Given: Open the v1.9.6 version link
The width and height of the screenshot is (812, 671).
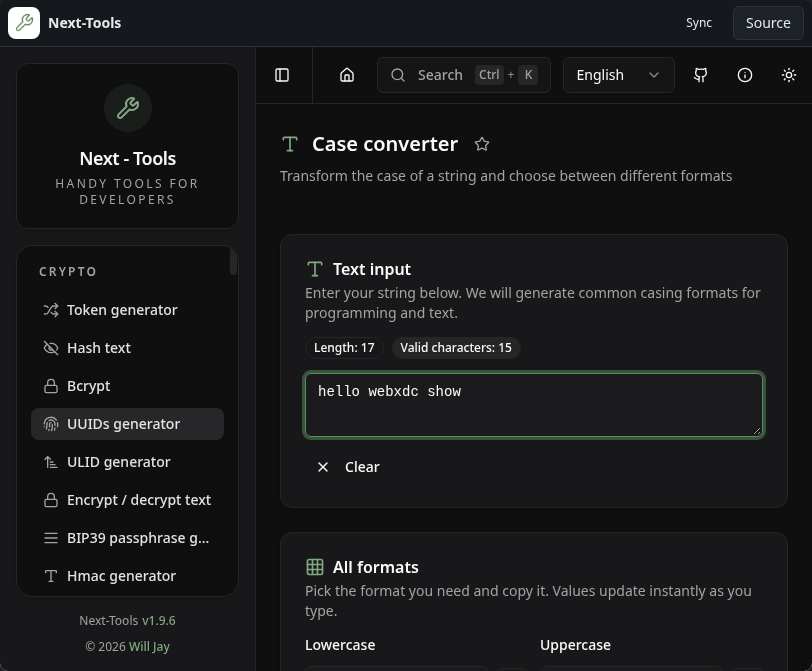Looking at the screenshot, I should (159, 620).
